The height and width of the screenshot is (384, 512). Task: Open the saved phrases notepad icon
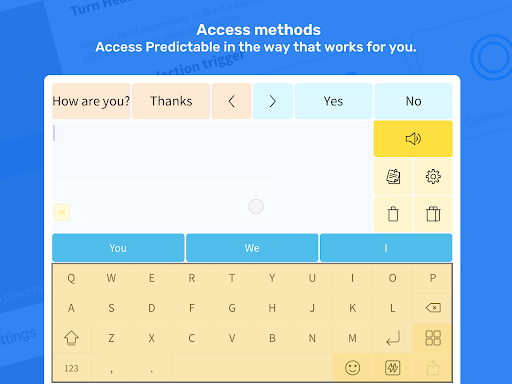click(393, 177)
